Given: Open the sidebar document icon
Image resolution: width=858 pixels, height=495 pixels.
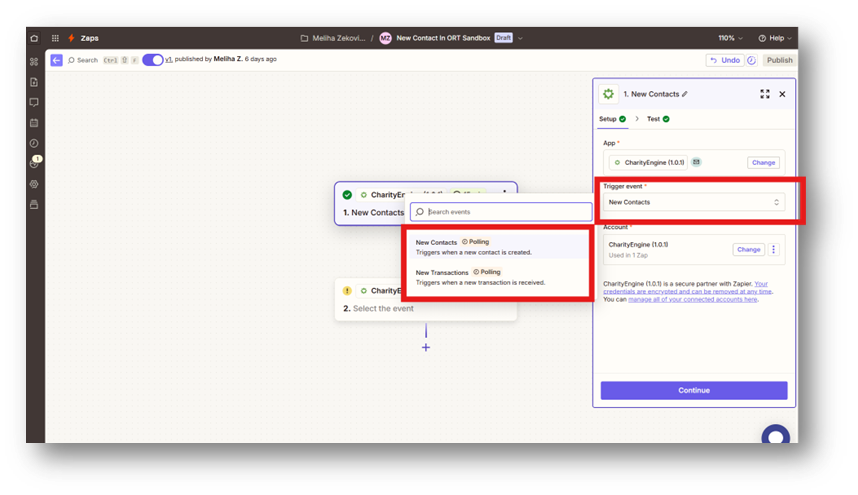Looking at the screenshot, I should click(34, 82).
